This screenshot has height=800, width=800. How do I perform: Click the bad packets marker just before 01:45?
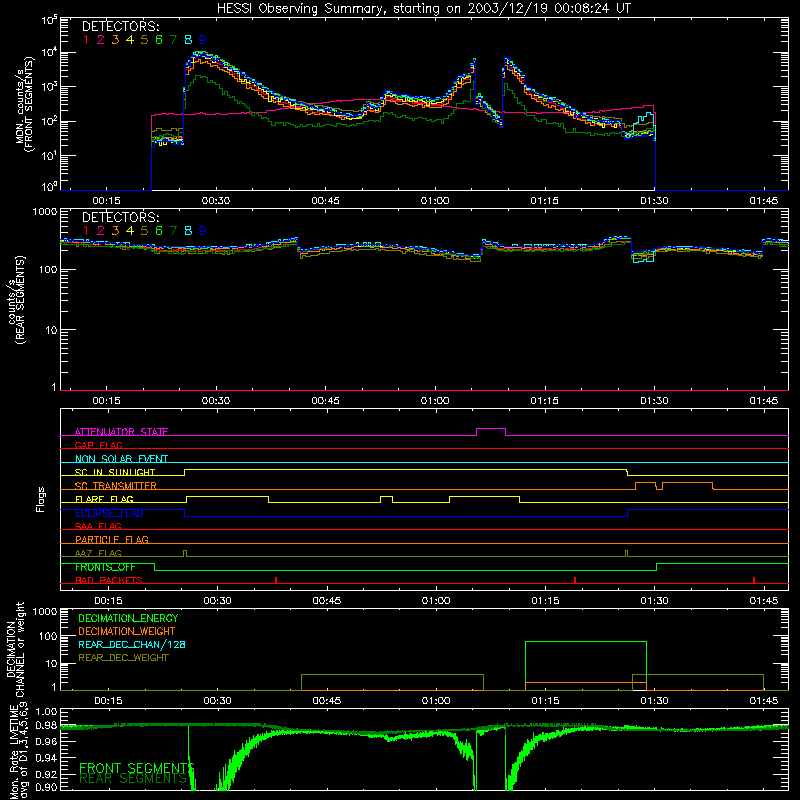pyautogui.click(x=754, y=580)
